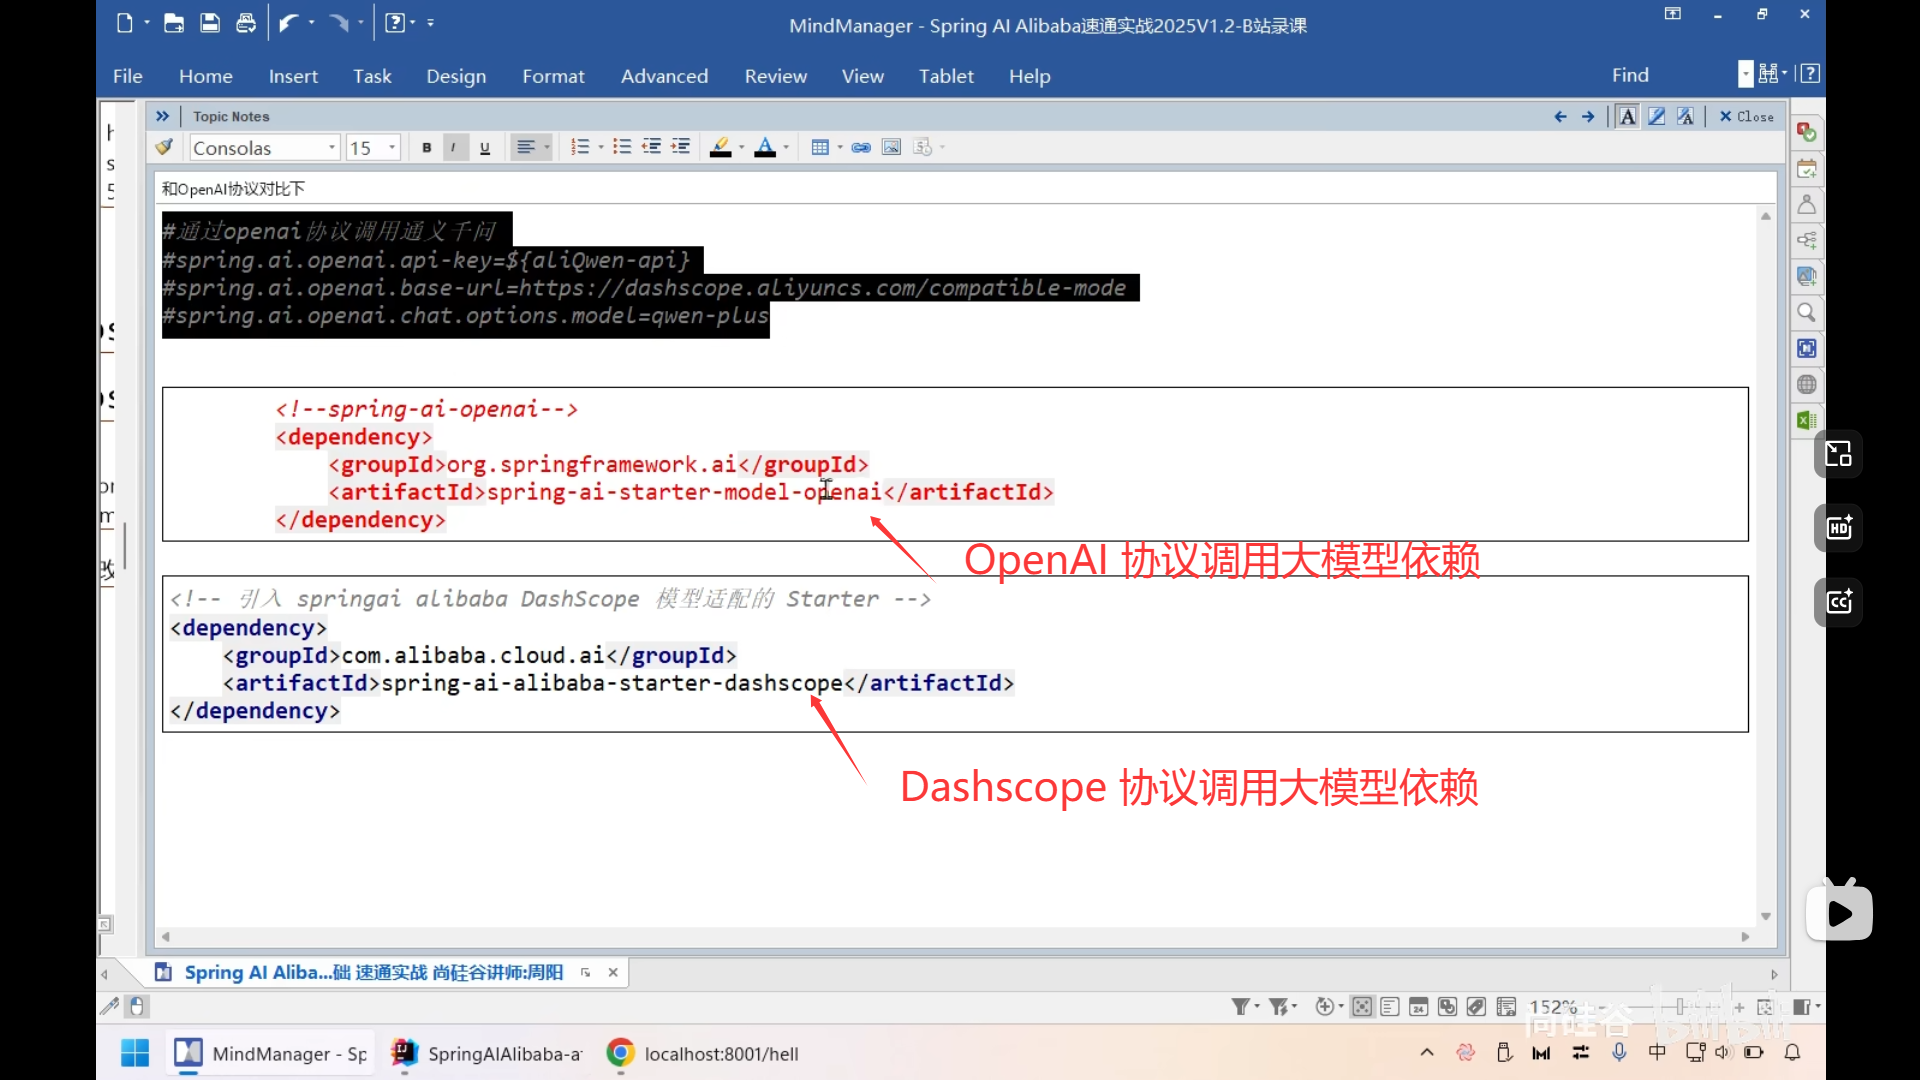Open the Design menu tab
1920x1080 pixels.
(456, 76)
